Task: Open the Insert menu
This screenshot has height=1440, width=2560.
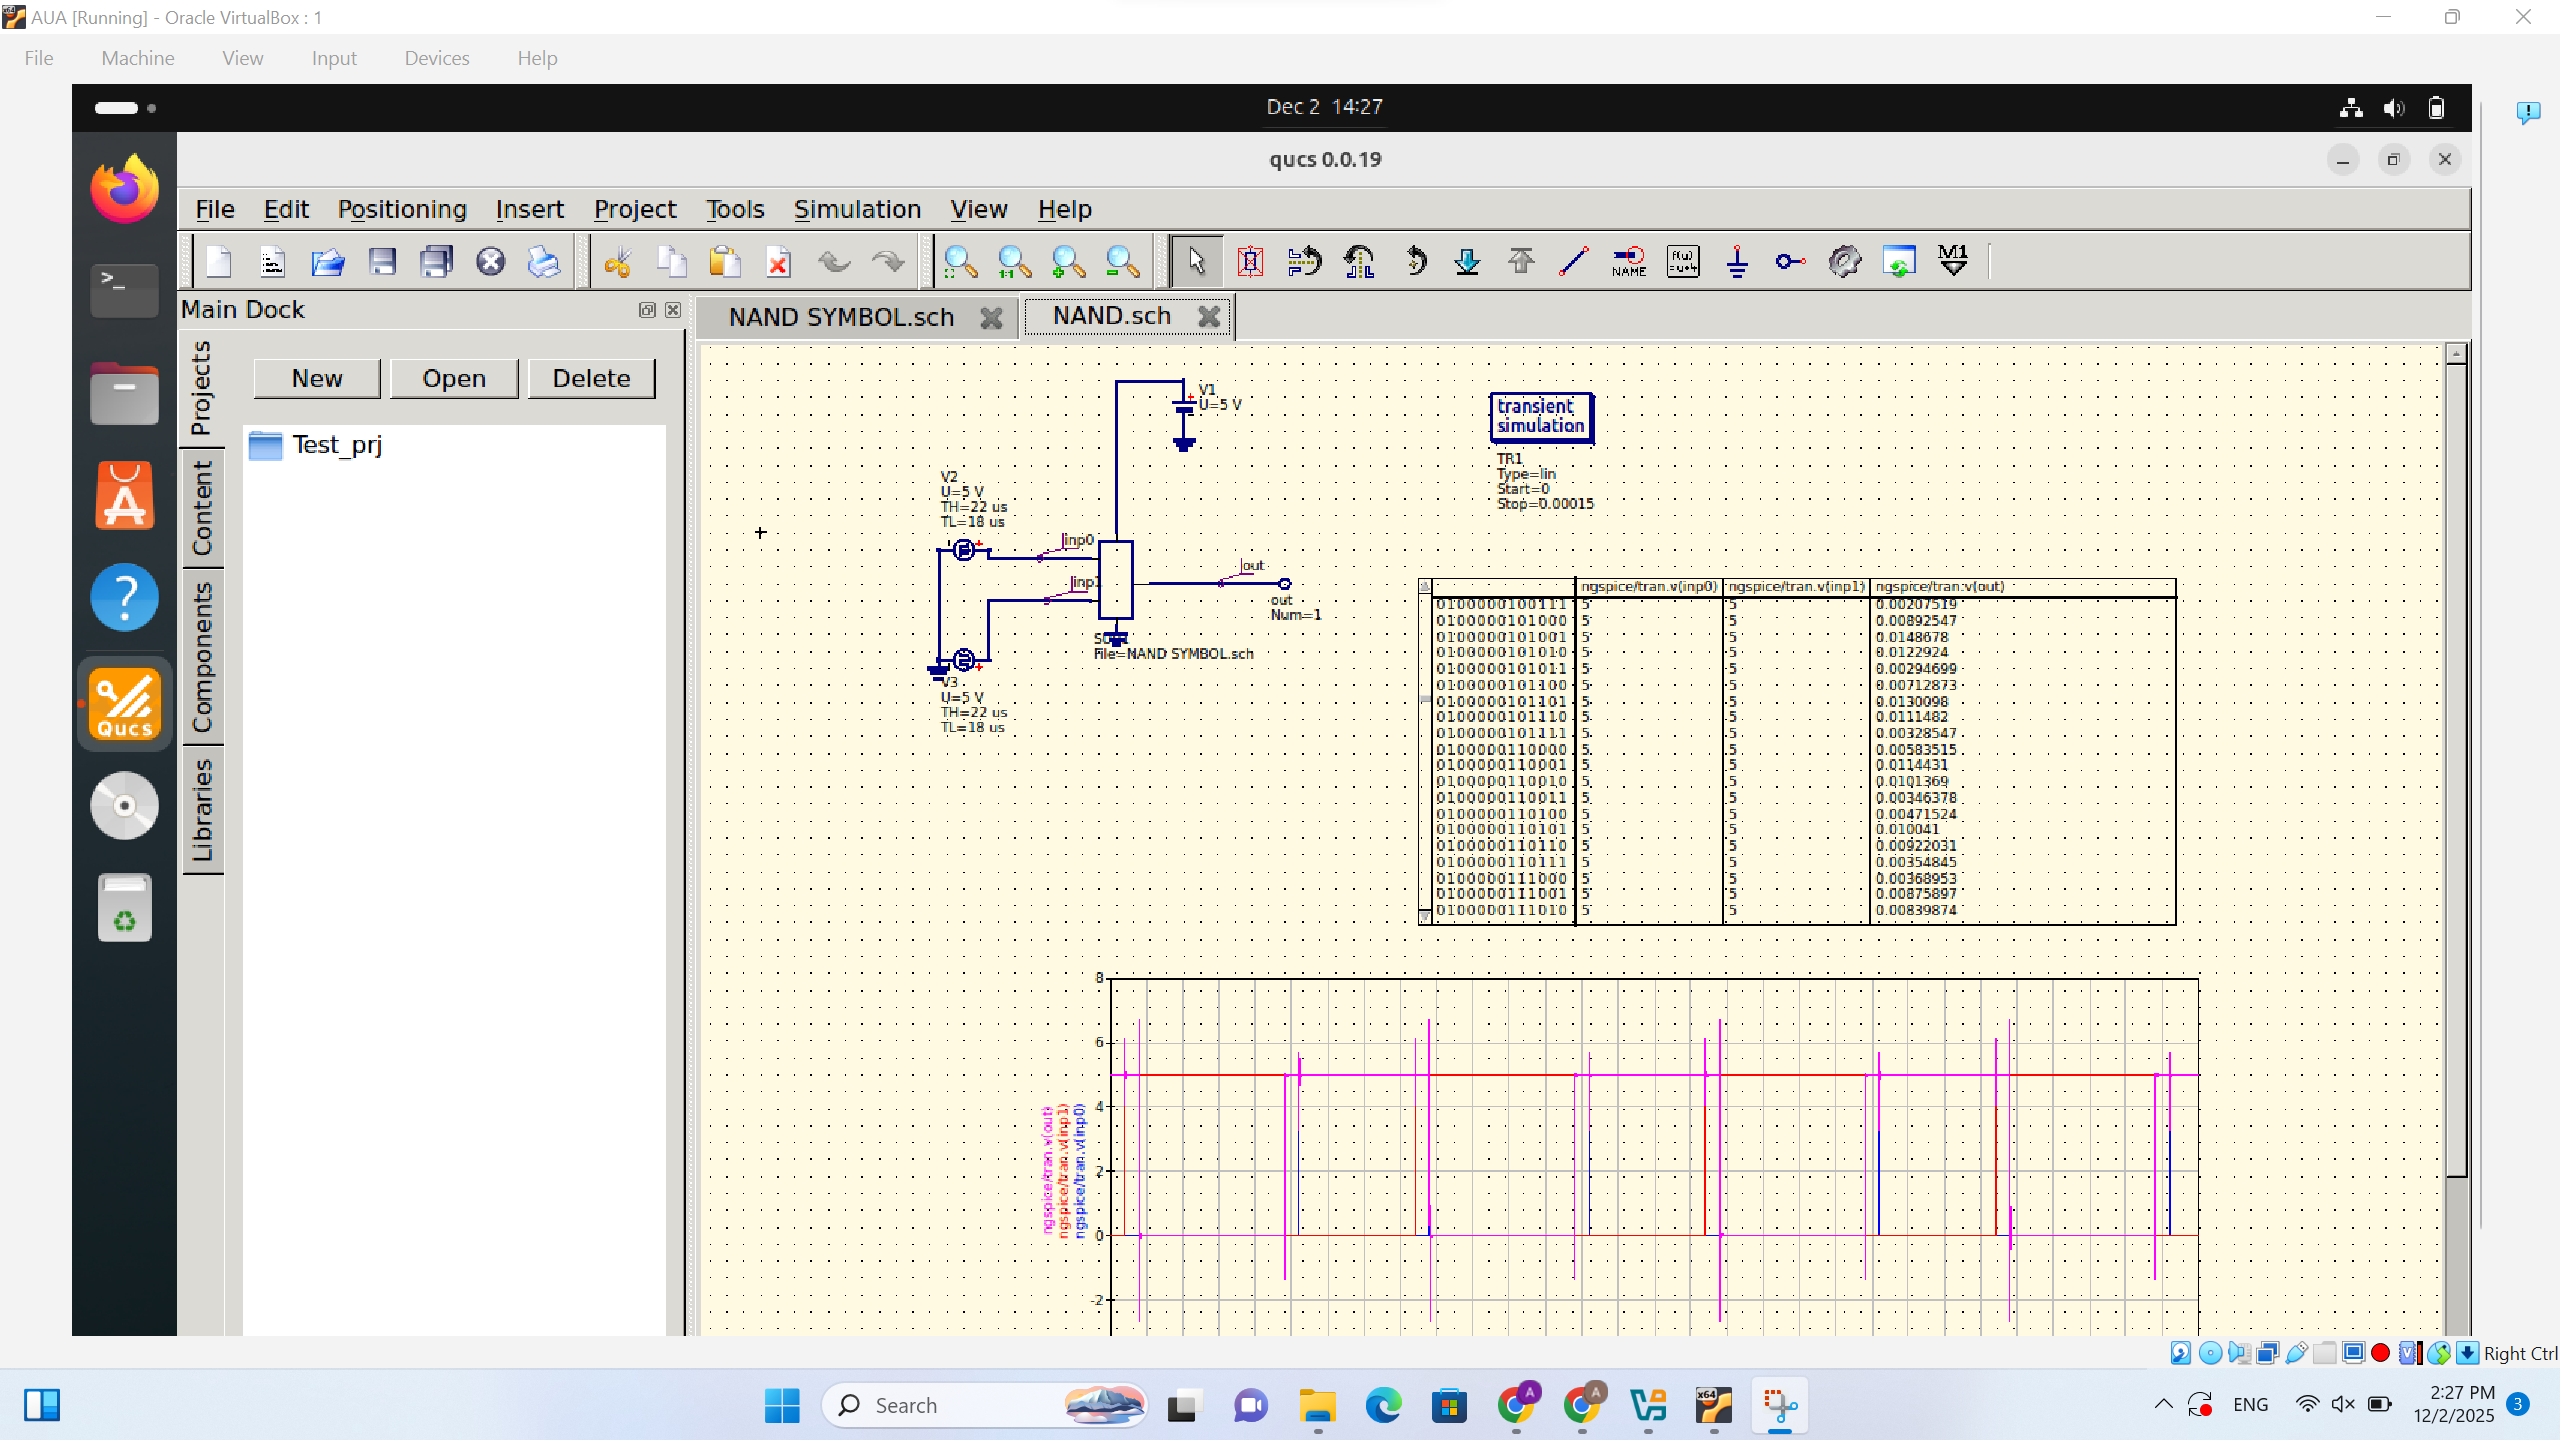Action: coord(530,209)
